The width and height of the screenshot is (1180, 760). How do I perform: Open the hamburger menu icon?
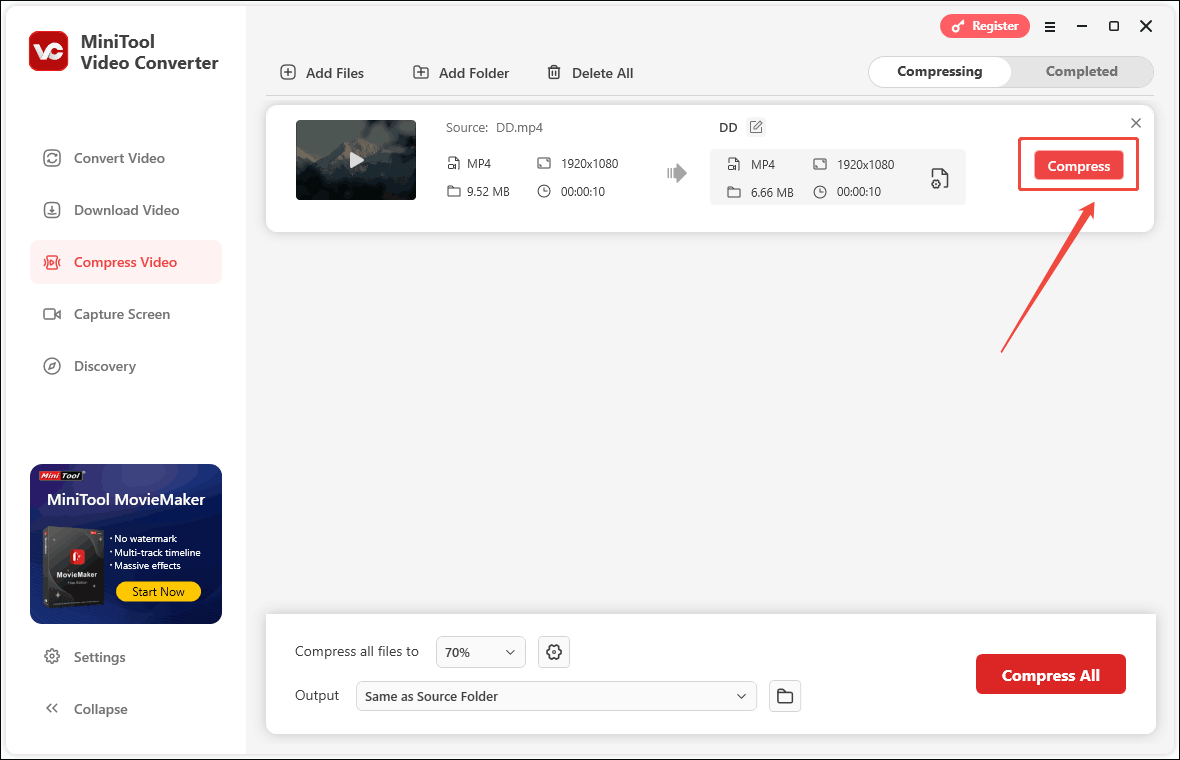(1050, 27)
